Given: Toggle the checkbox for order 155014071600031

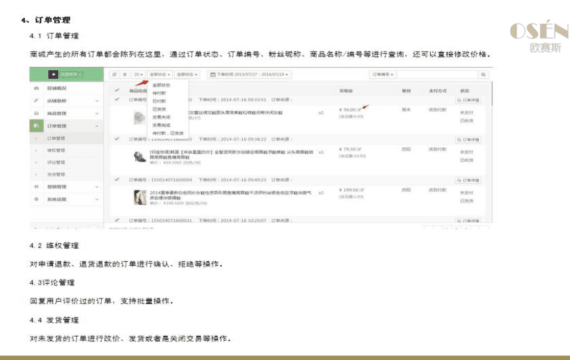Looking at the screenshot, I should click(117, 220).
